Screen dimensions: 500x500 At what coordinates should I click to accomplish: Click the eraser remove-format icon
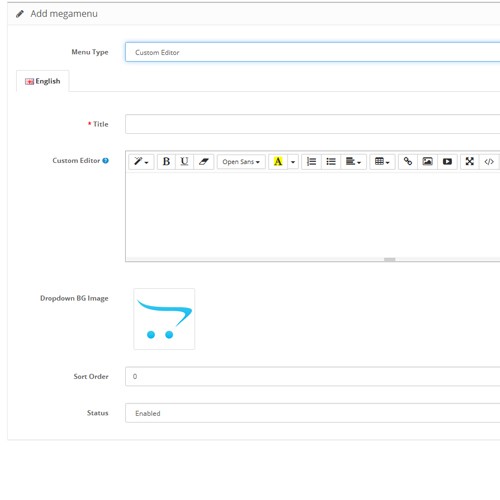coord(204,162)
